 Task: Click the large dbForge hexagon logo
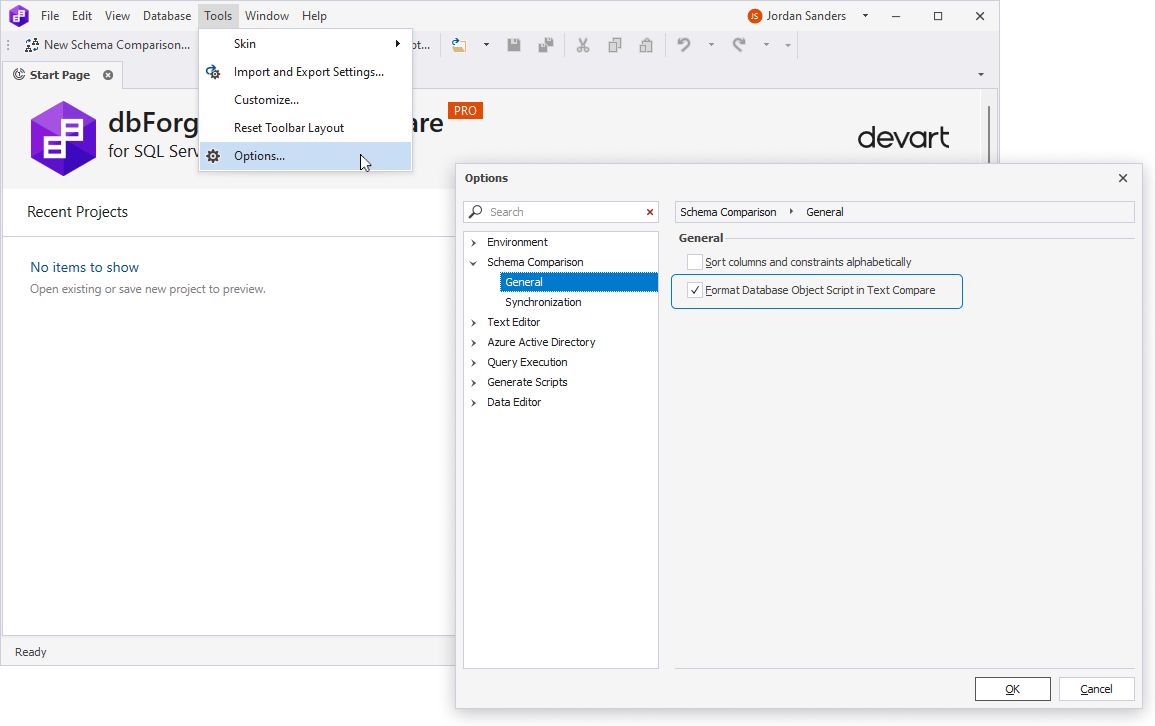tap(63, 138)
